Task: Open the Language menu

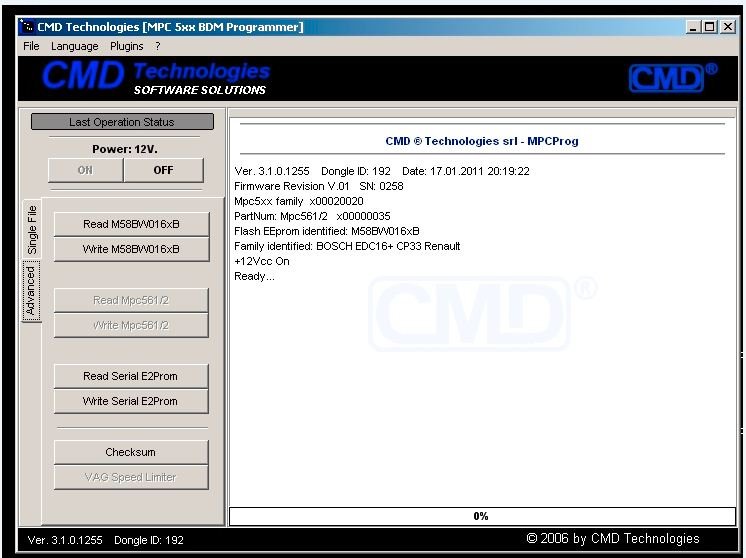Action: [x=75, y=46]
